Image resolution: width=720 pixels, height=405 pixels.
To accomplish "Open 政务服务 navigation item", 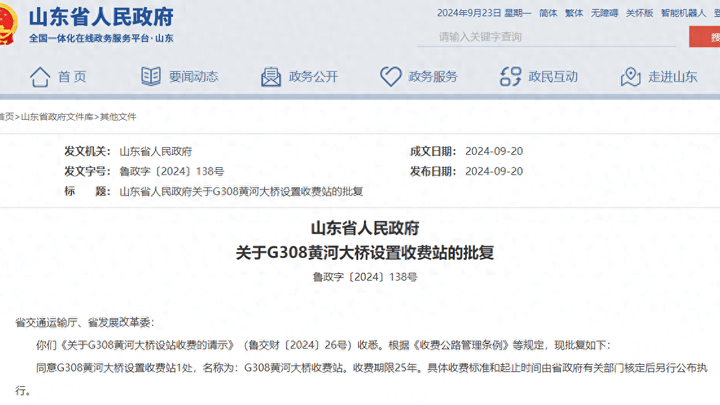I will click(x=433, y=77).
